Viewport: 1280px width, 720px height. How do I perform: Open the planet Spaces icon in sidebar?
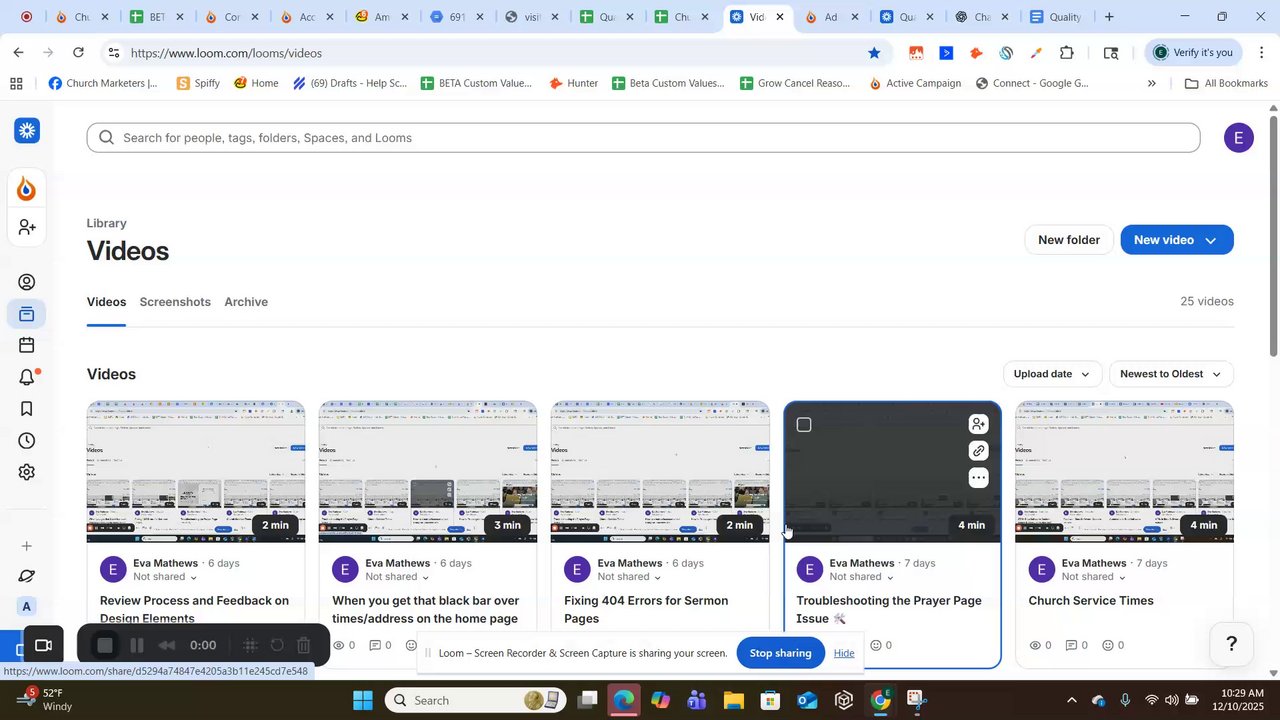click(27, 577)
